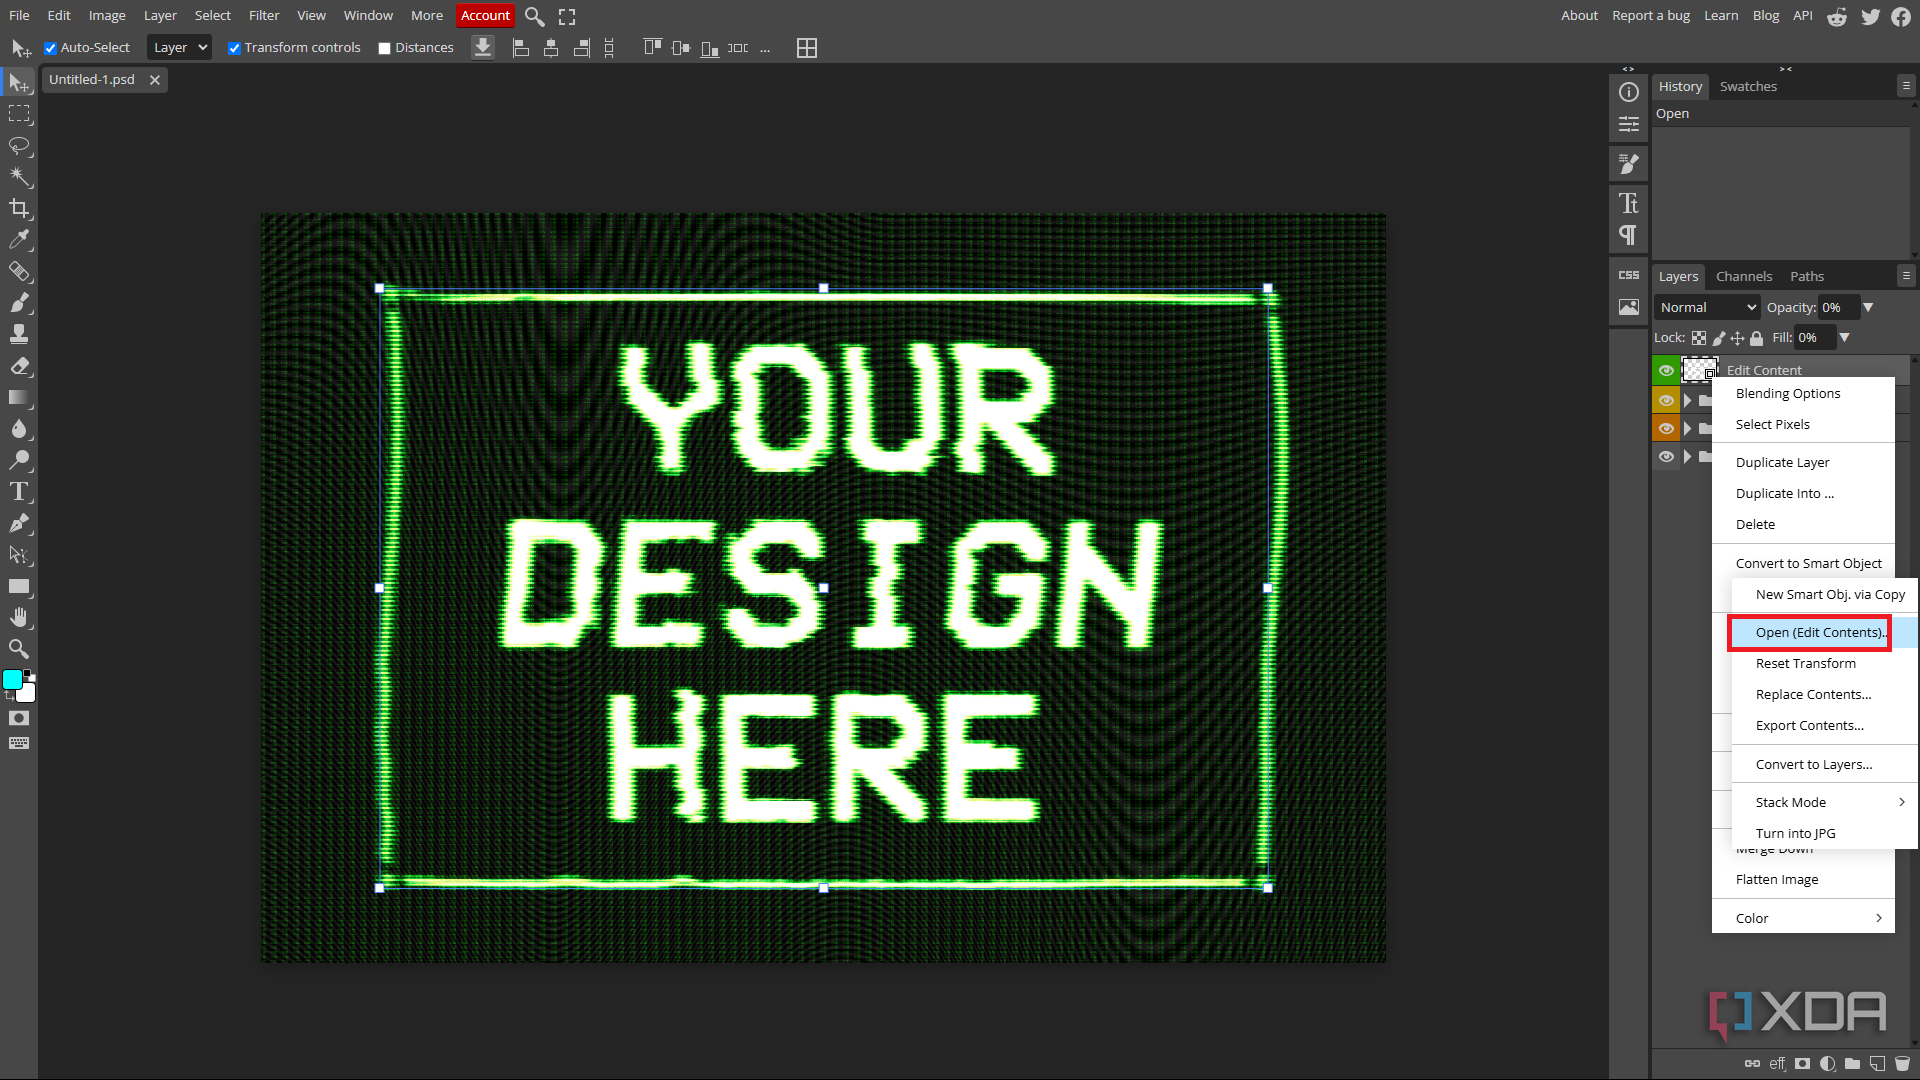Expand the Opacity slider arrow

coord(1868,308)
